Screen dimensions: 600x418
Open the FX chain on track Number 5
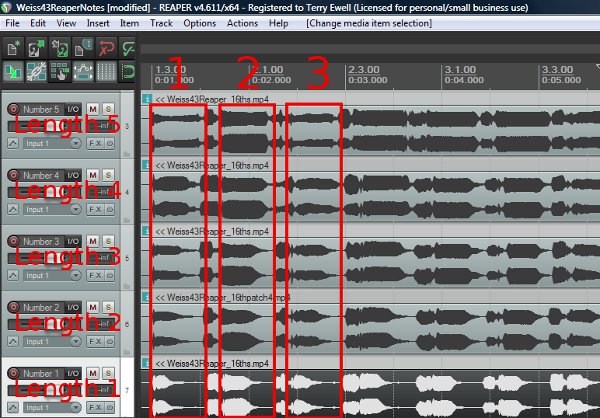[95, 144]
